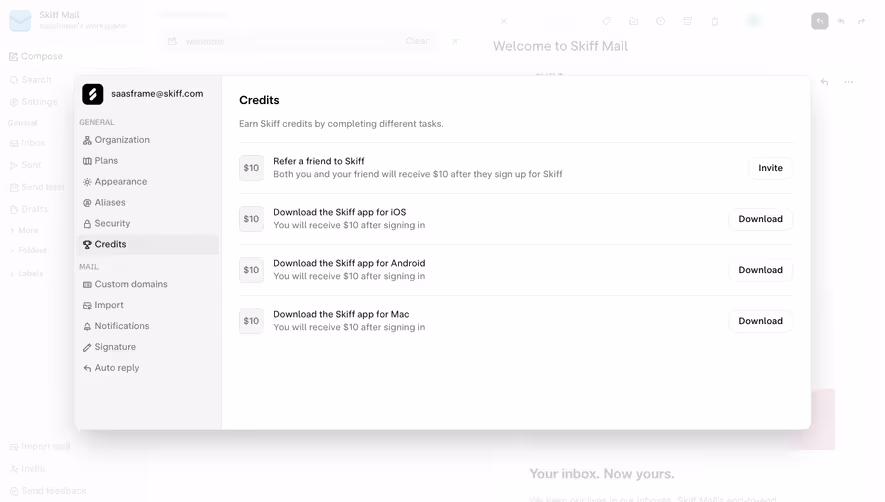Click the archive icon in mail toolbar
The image size is (885, 502).
coord(687,21)
